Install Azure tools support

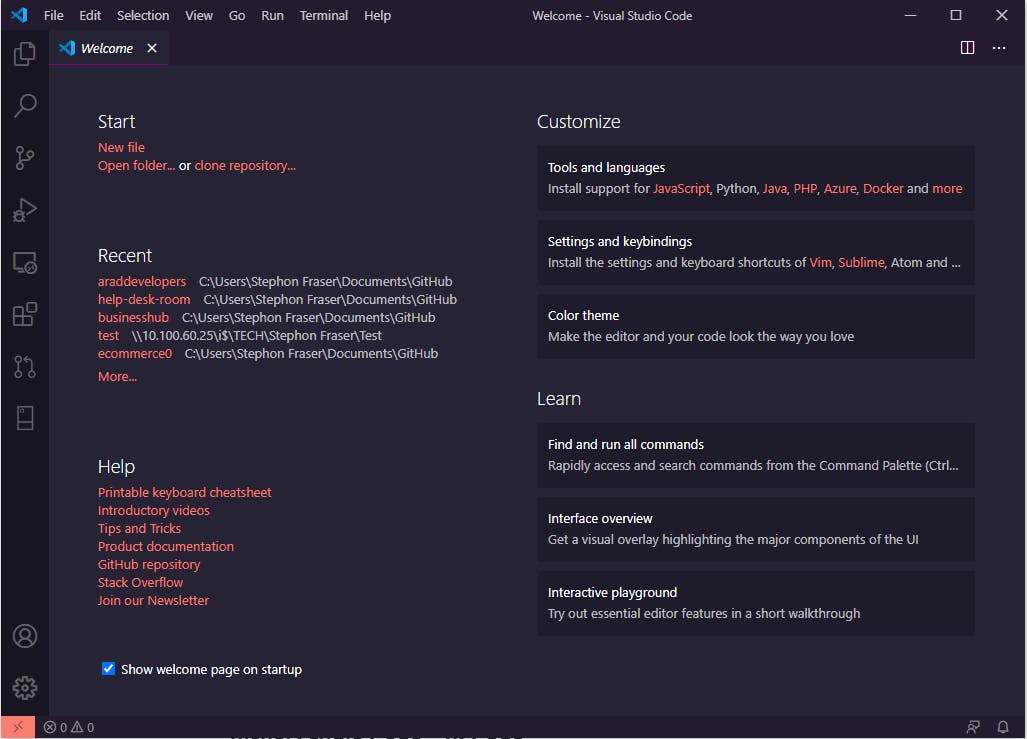(x=840, y=189)
